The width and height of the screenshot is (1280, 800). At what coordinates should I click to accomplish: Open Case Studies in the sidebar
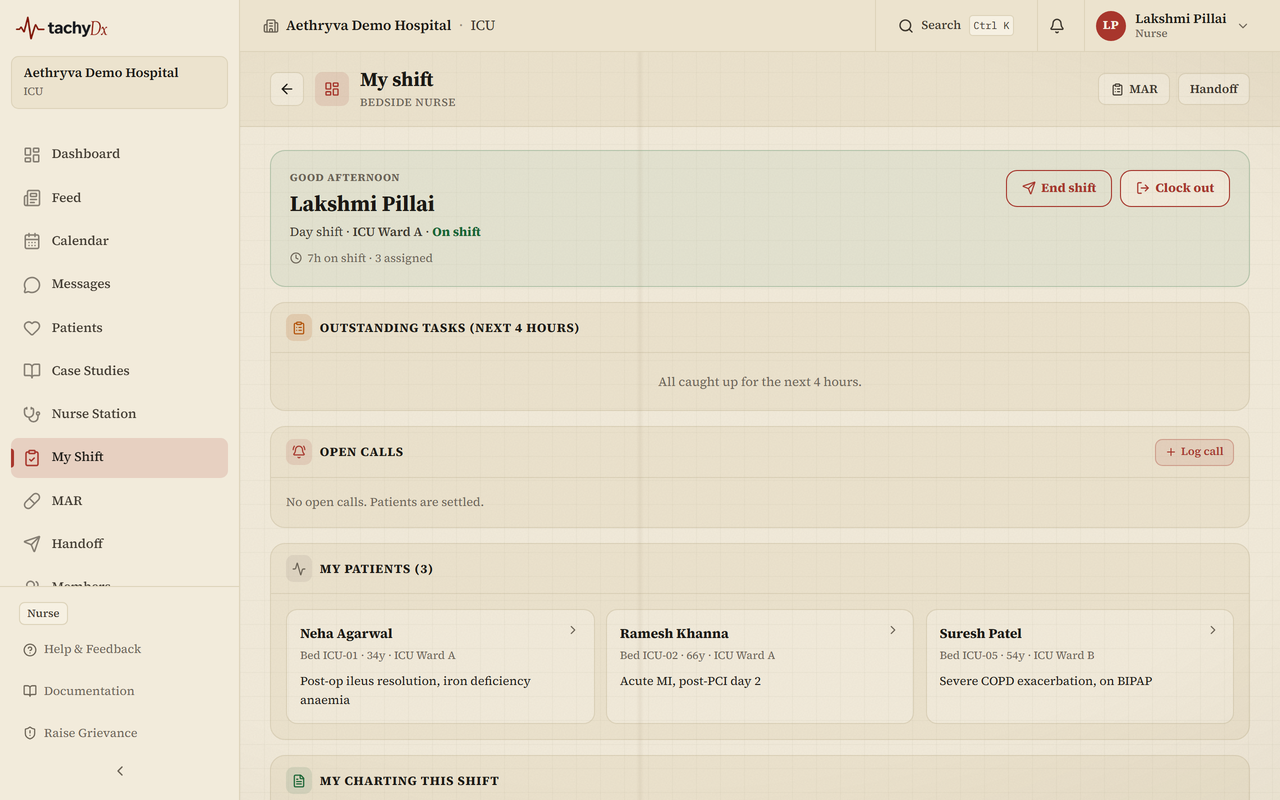[x=119, y=371]
